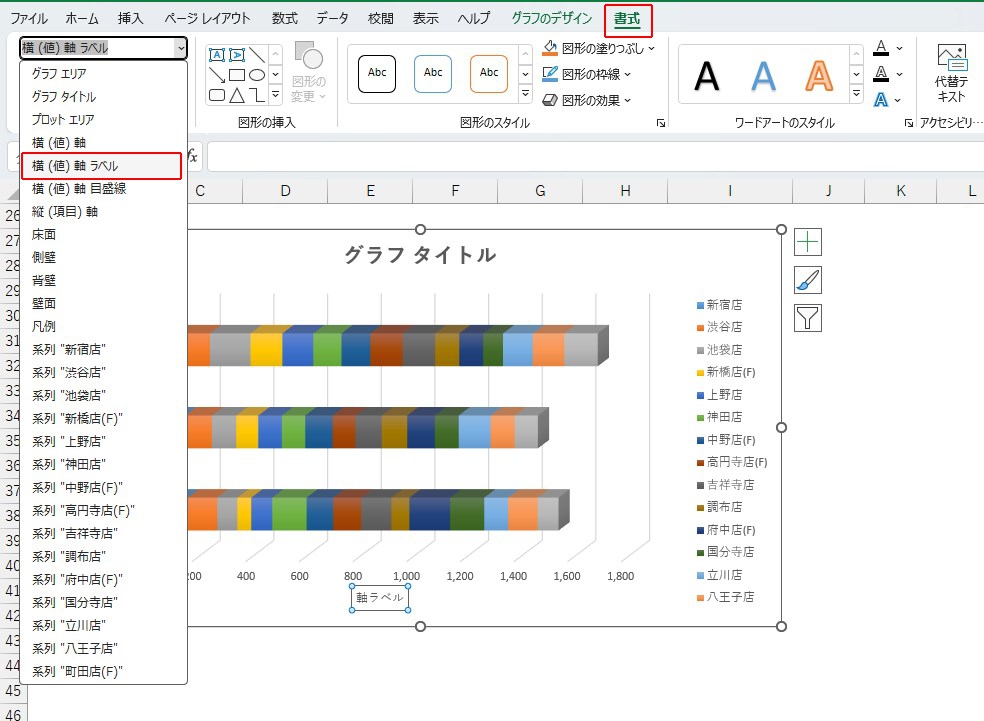Viewport: 984px width, 721px height.
Task: Click the 軸ラベル text box on chart
Action: pos(380,597)
